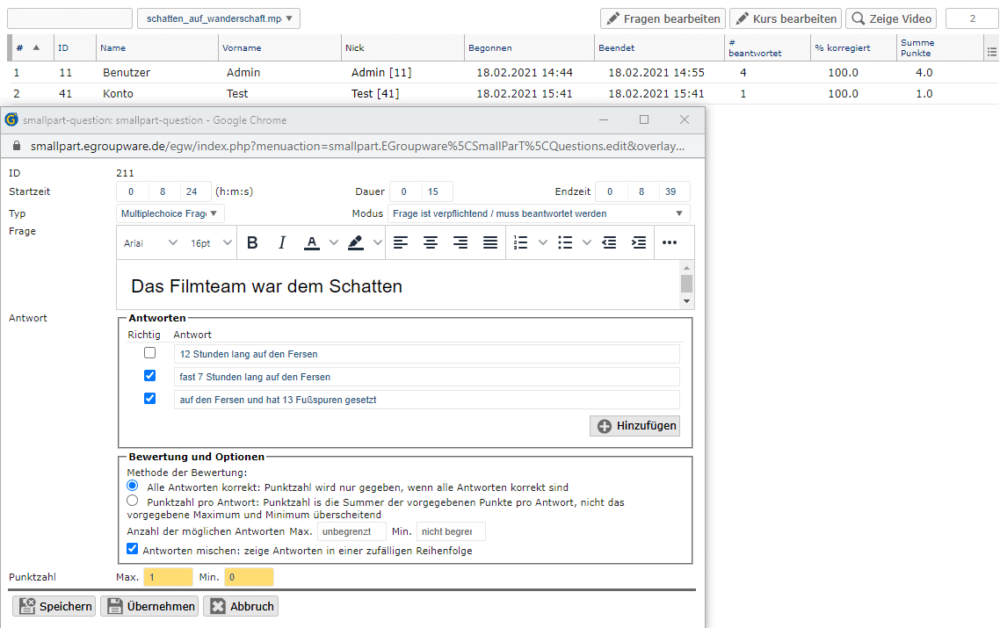Image resolution: width=1000 pixels, height=628 pixels.
Task: Uncheck 'fast 7 Stunden lang auf den Fersen'
Action: [150, 376]
